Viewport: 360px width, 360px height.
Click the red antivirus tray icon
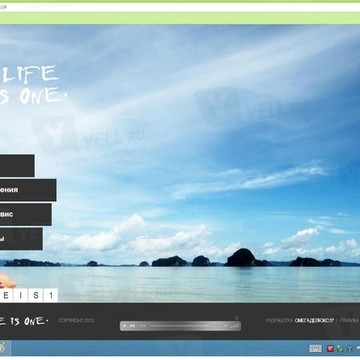[x=330, y=349]
